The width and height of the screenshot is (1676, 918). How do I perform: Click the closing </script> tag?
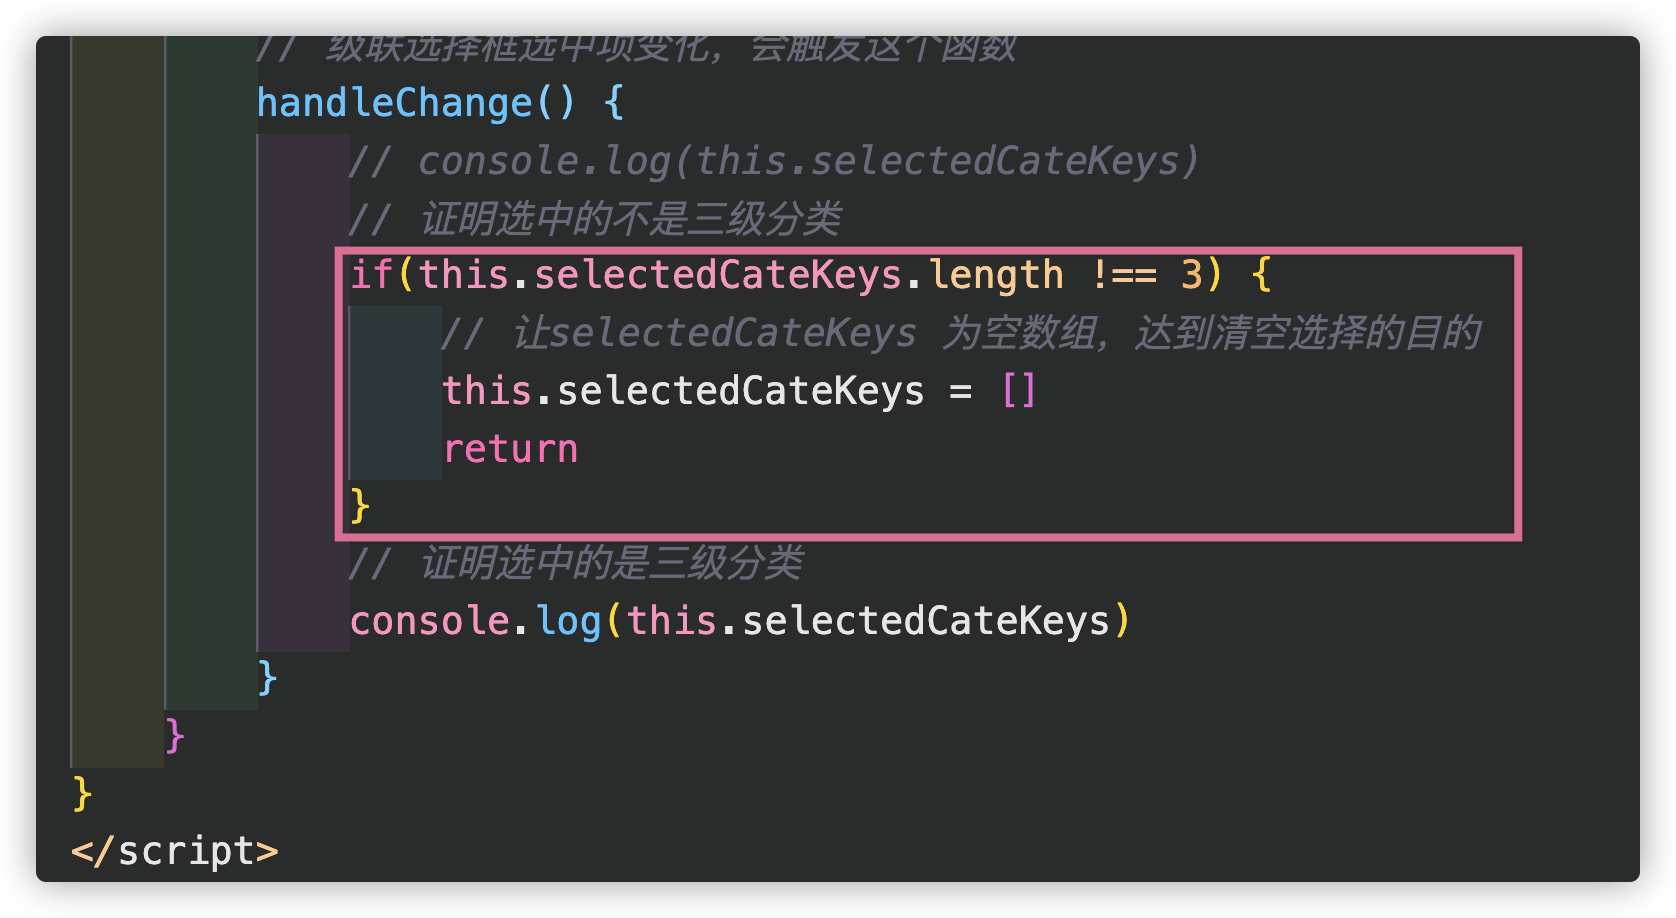(x=175, y=851)
